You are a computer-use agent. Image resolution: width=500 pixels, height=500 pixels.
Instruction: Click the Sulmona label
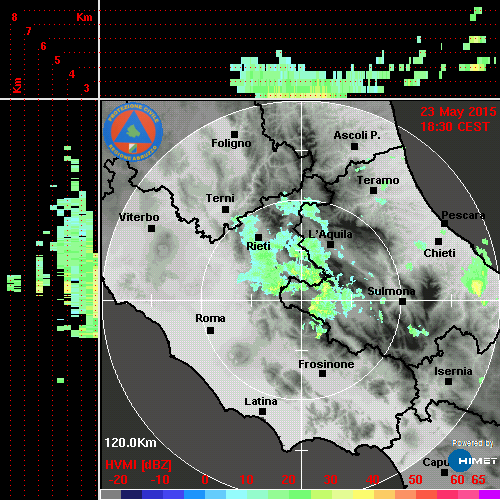click(391, 291)
